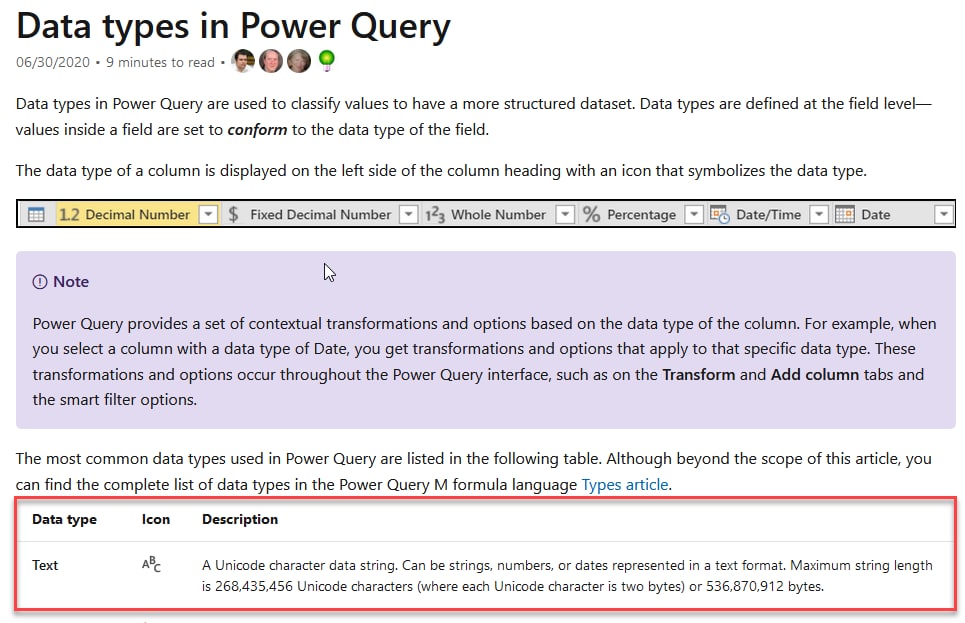Select the Decimal Number column header

coord(137,214)
